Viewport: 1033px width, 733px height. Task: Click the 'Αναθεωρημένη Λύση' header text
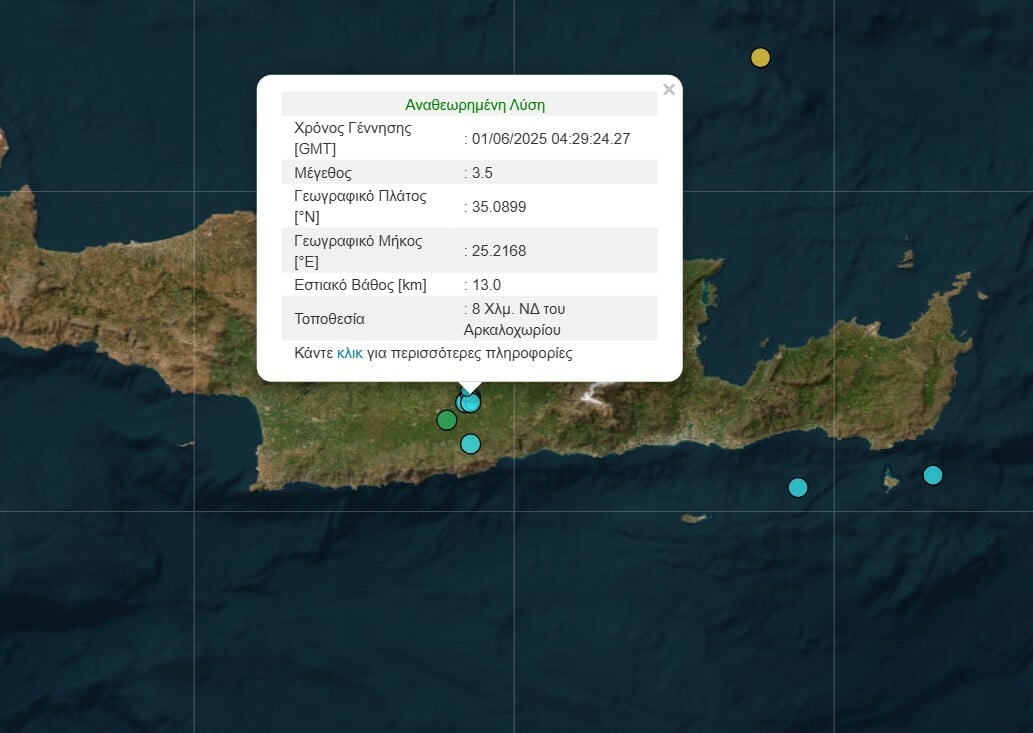pos(475,105)
